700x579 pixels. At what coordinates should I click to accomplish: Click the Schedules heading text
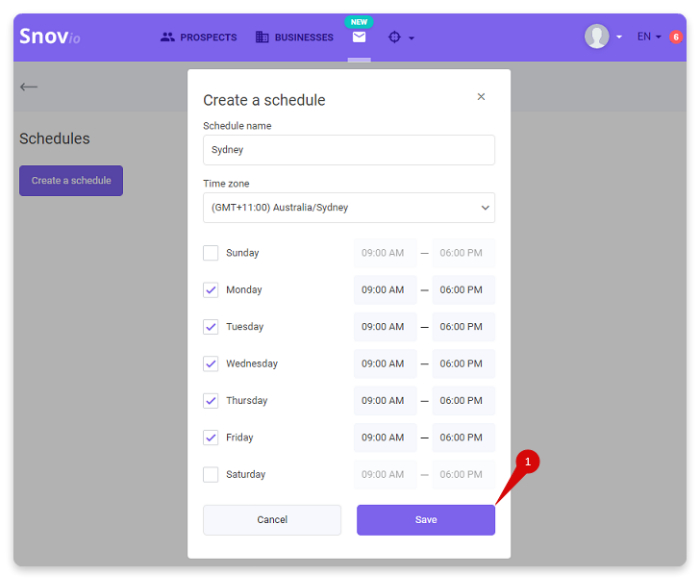click(x=54, y=138)
